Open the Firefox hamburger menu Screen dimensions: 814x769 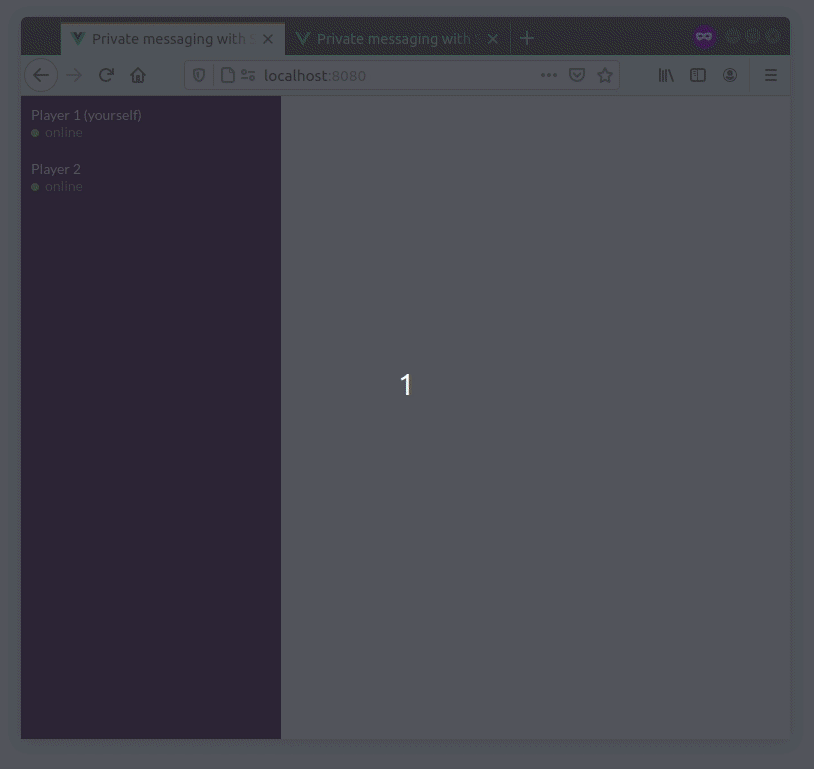770,74
